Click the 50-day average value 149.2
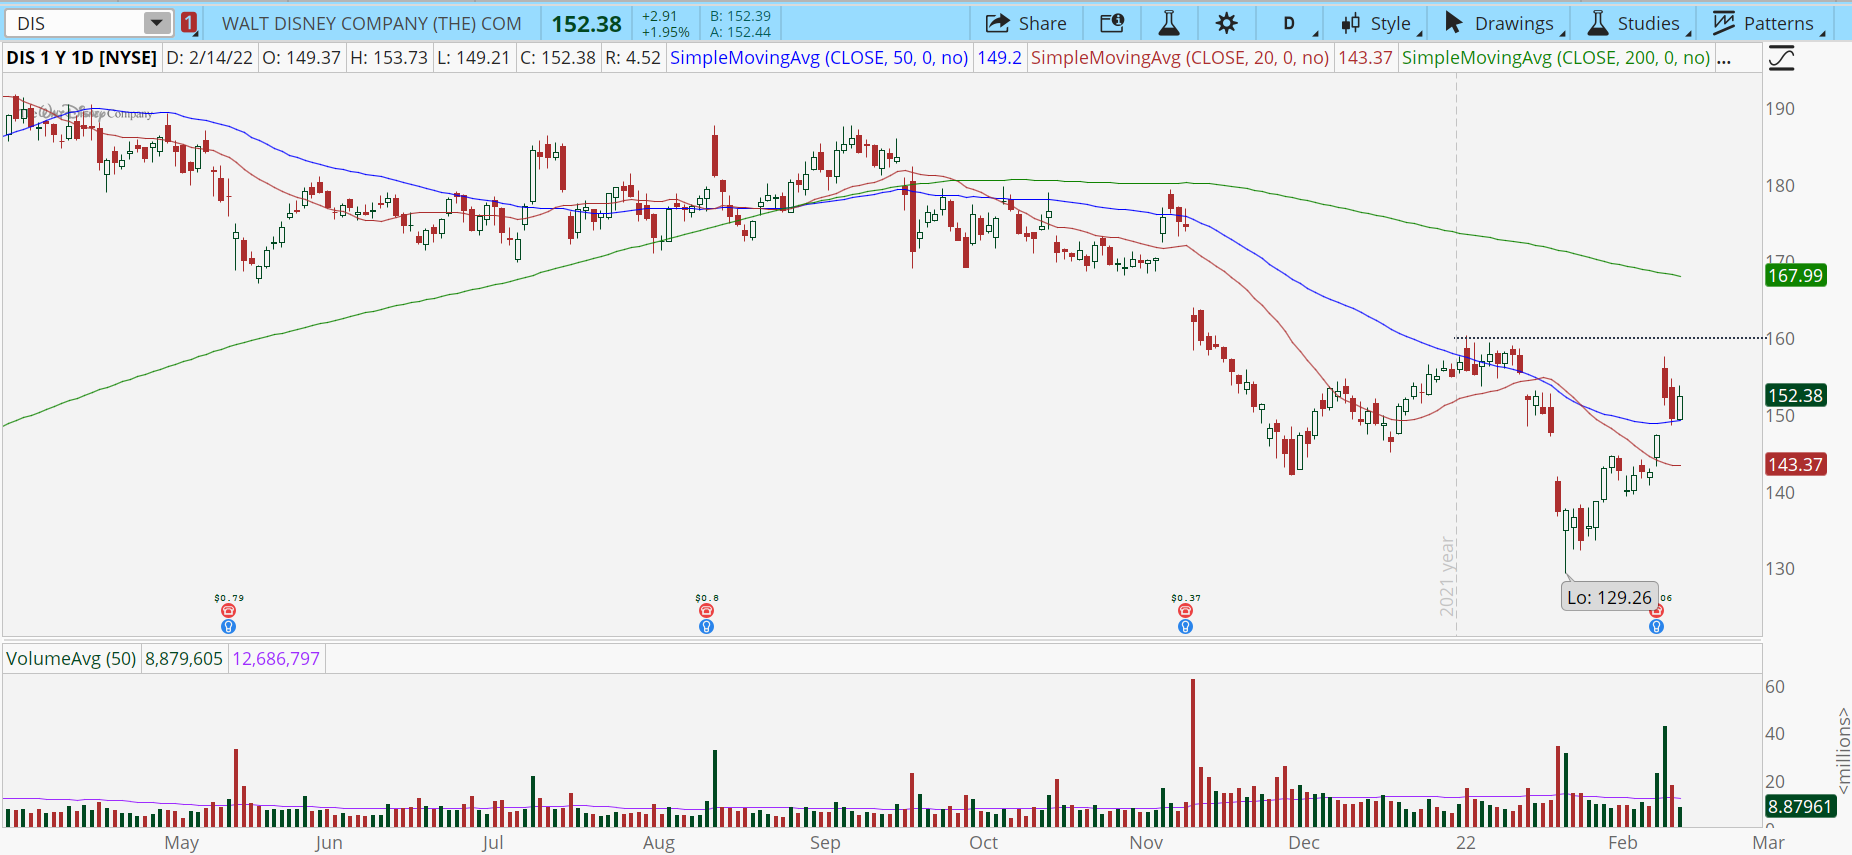Screen dimensions: 1852x855 [999, 58]
